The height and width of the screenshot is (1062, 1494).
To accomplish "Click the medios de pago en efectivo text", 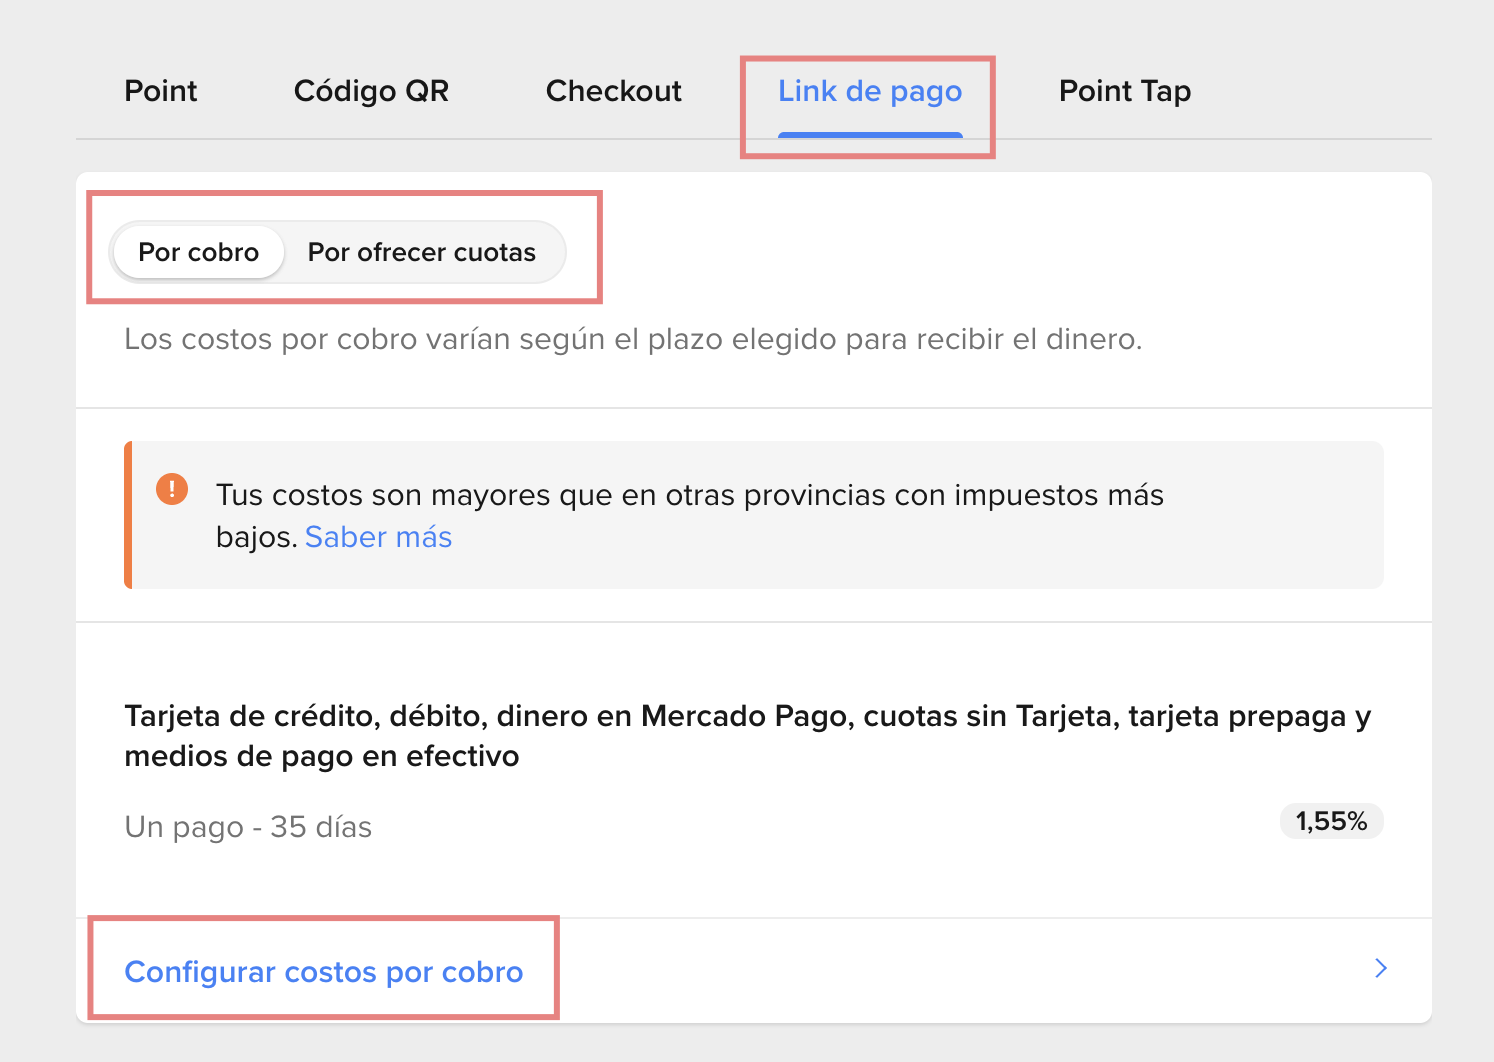I will (322, 756).
